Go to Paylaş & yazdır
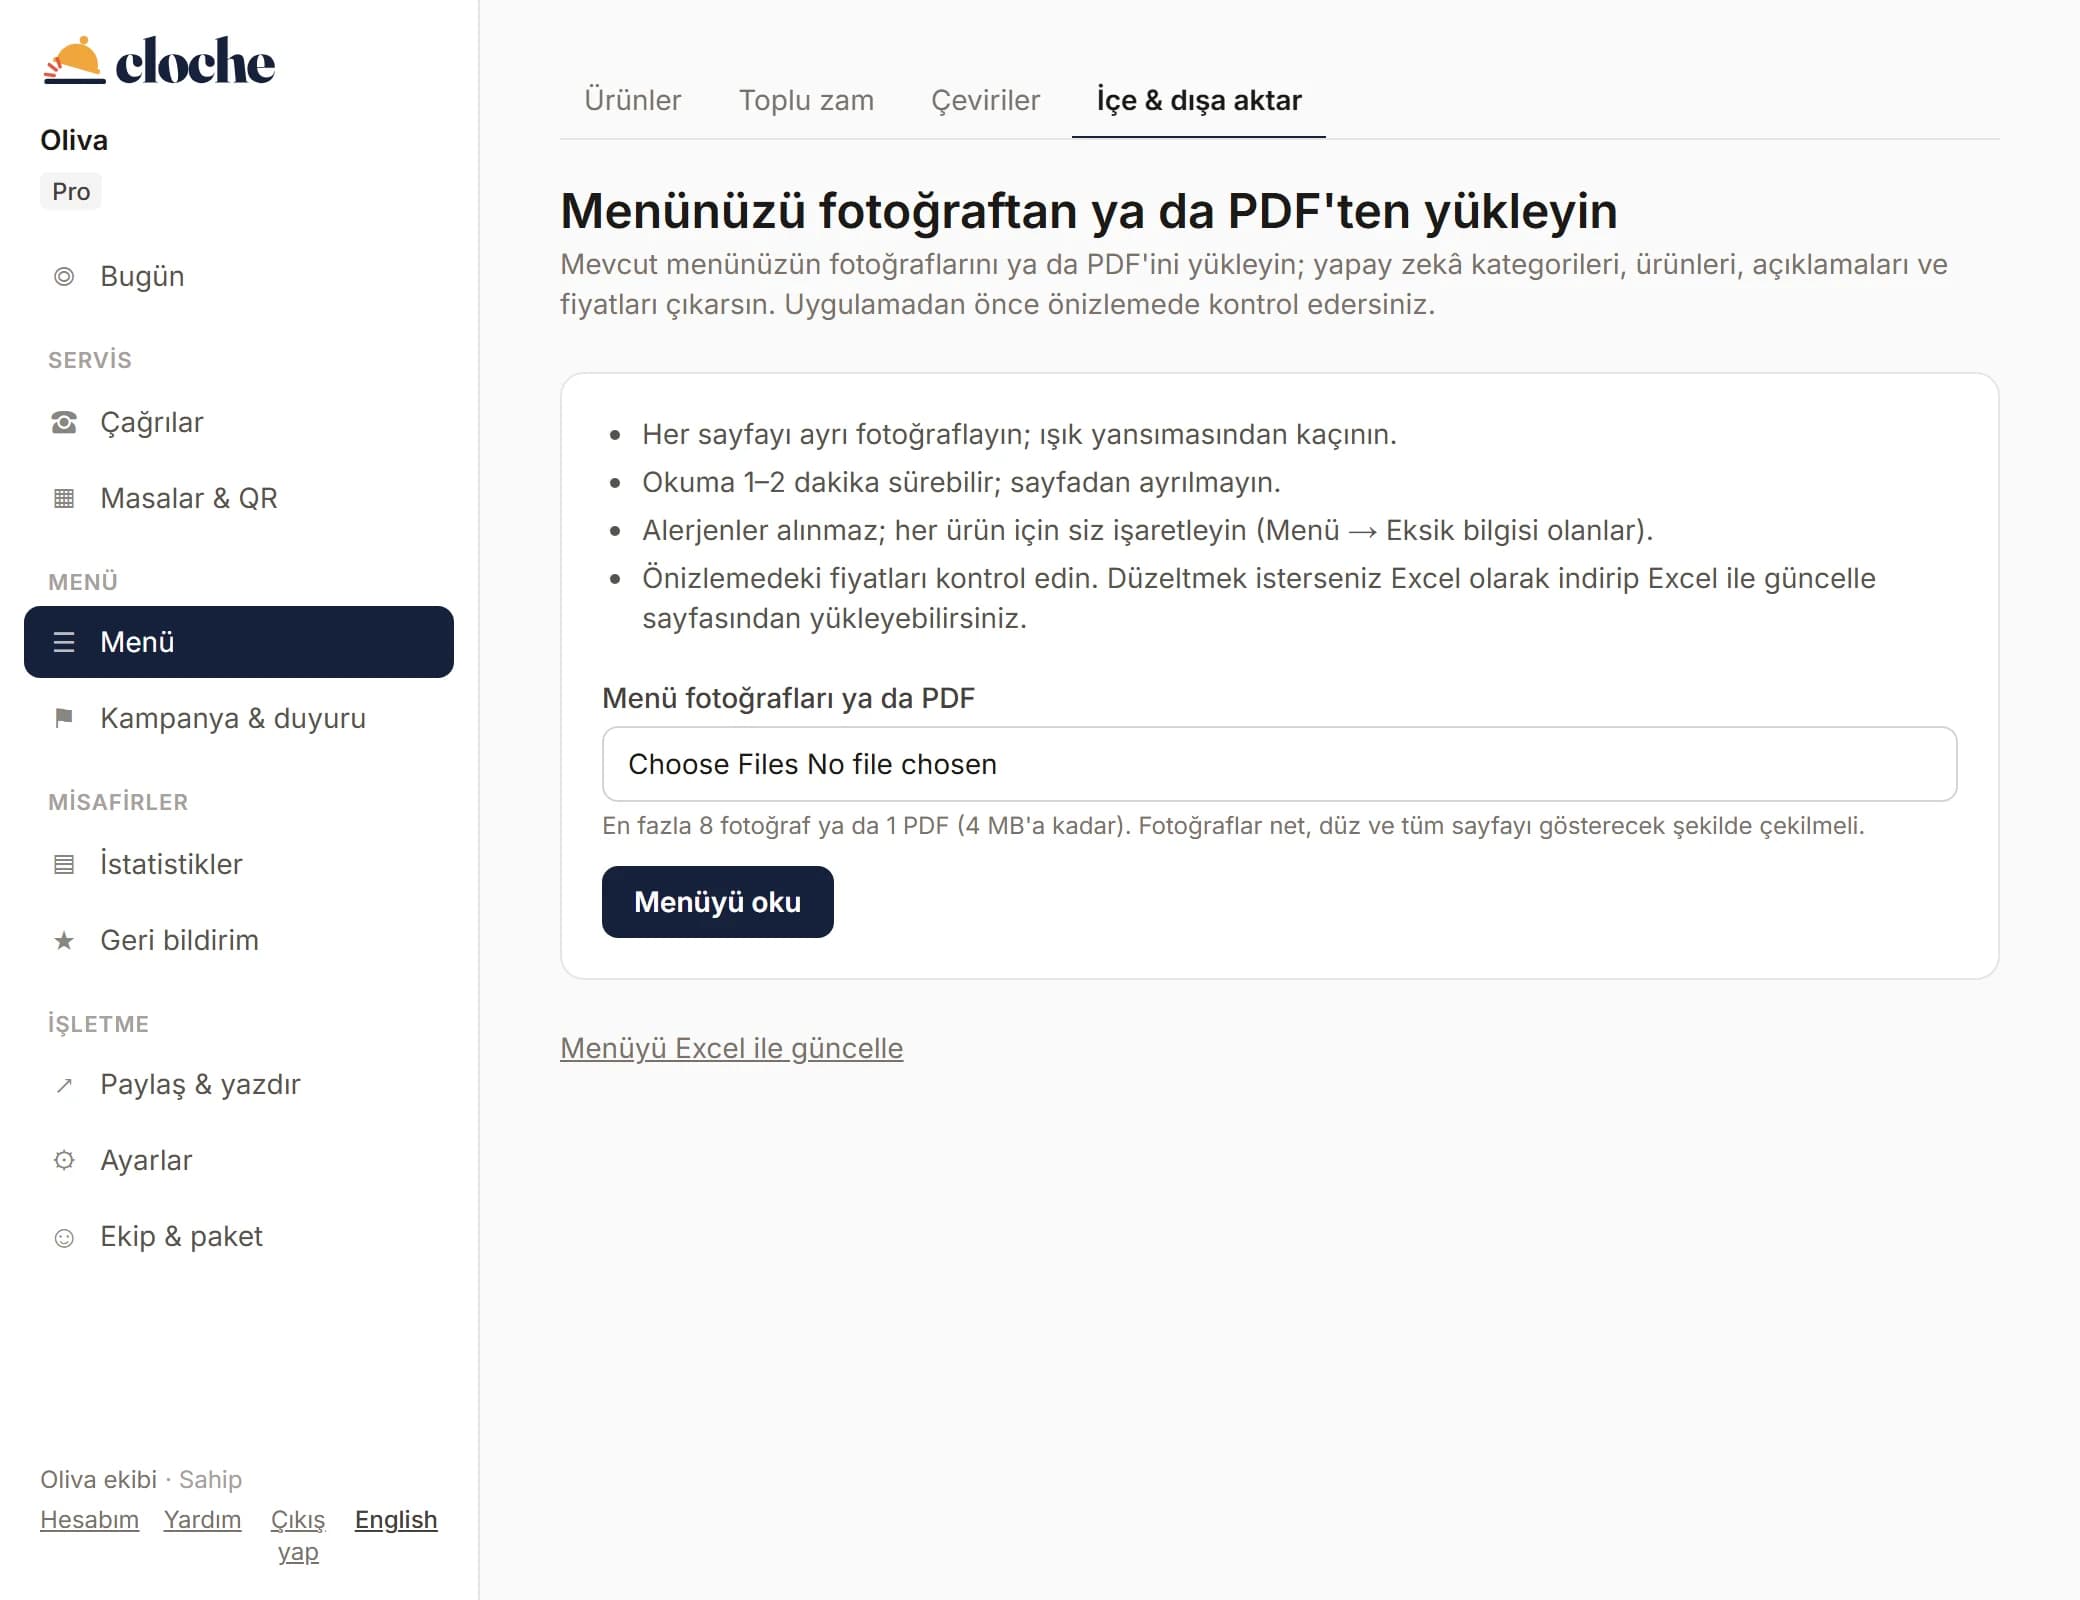 (x=239, y=1085)
